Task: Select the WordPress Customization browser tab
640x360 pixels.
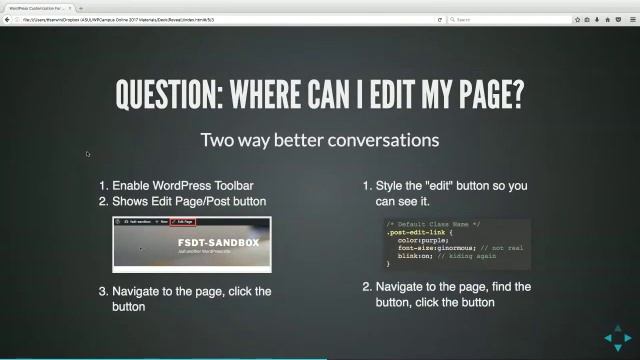Action: click(x=39, y=8)
